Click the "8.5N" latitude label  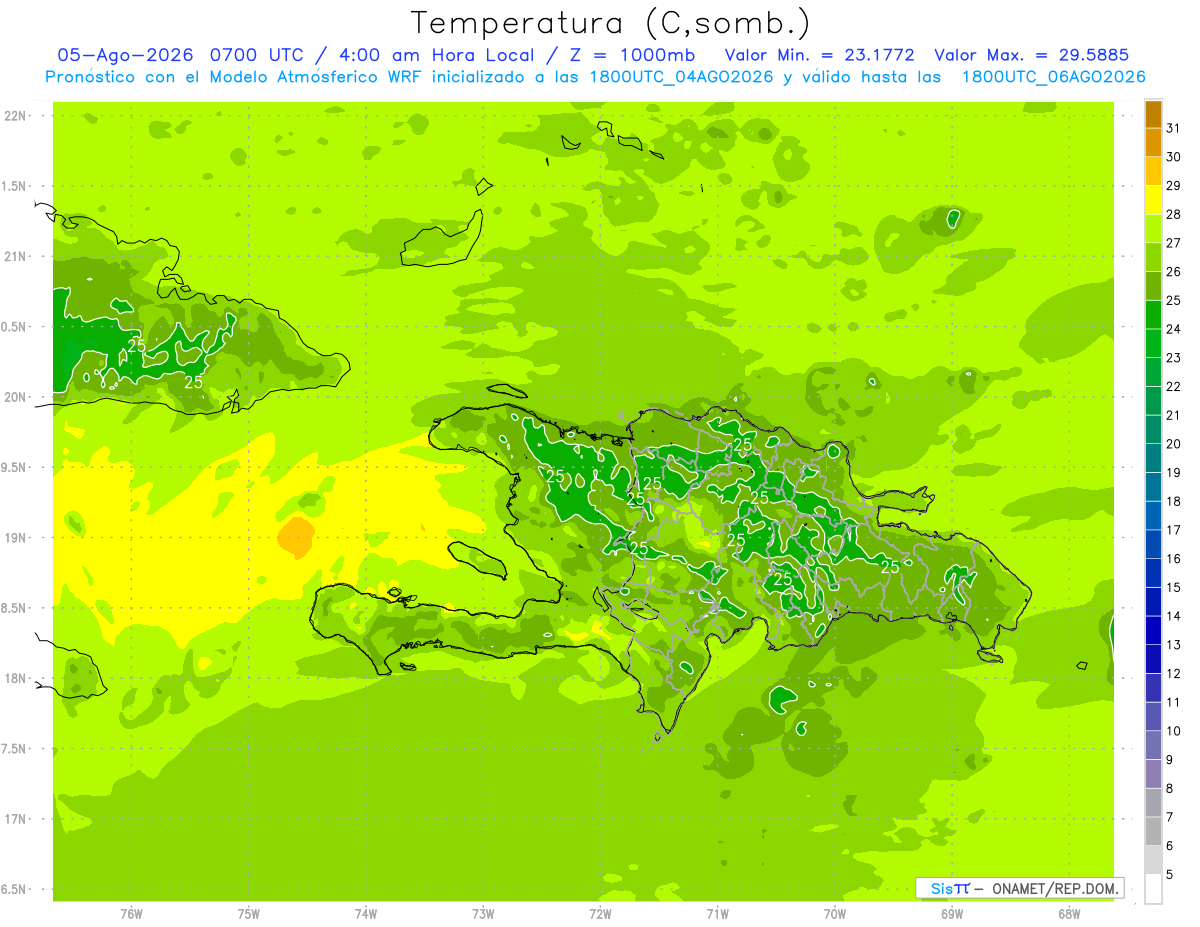coord(15,608)
